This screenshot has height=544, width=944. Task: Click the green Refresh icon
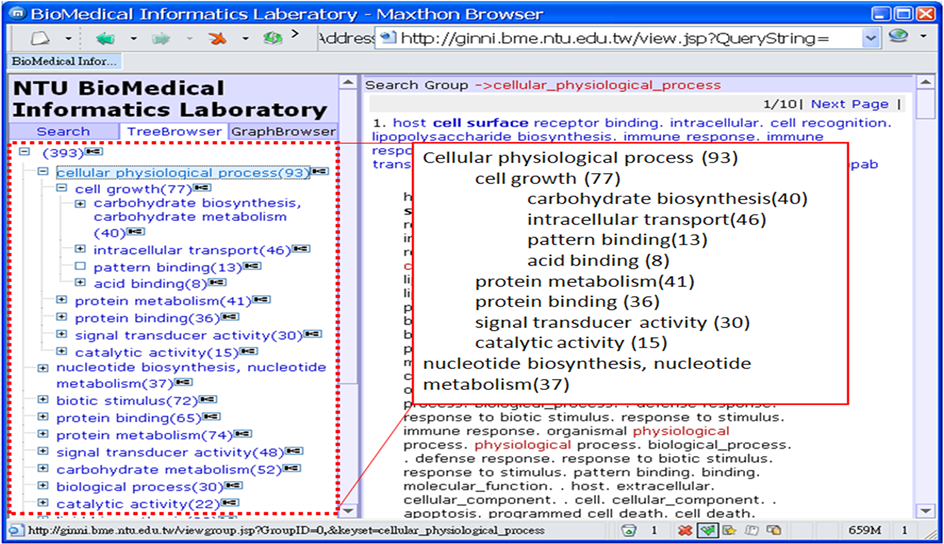(x=272, y=39)
